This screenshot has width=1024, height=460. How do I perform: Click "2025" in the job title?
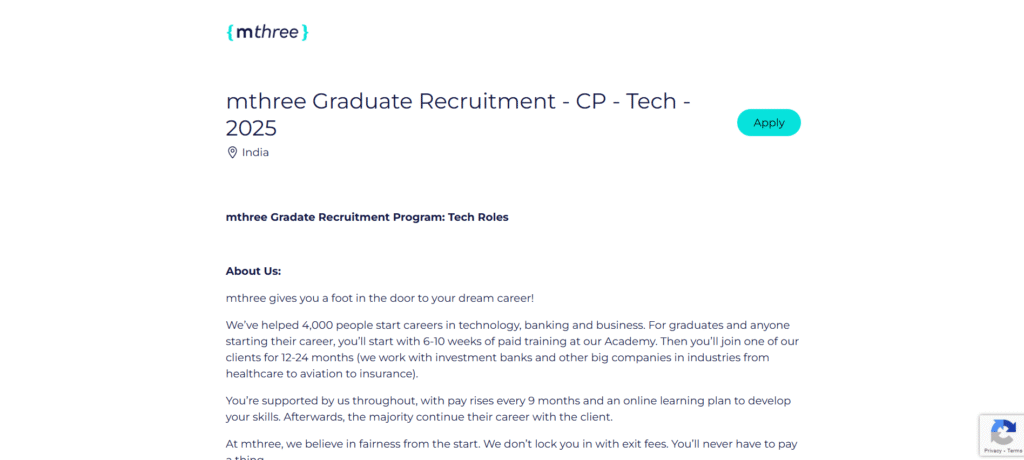click(x=251, y=129)
